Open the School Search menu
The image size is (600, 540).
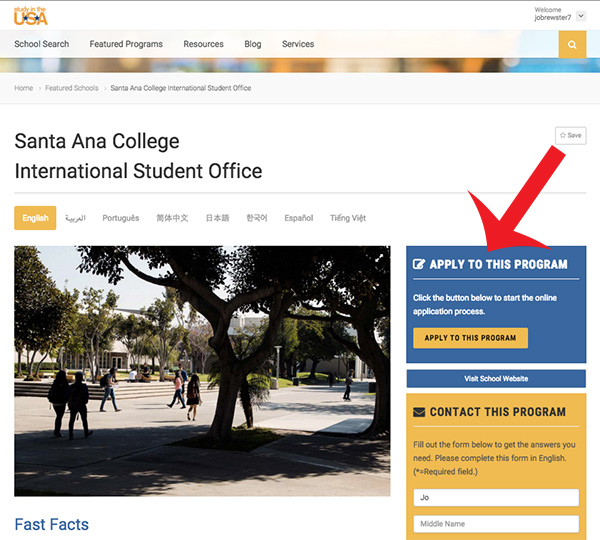pyautogui.click(x=42, y=44)
